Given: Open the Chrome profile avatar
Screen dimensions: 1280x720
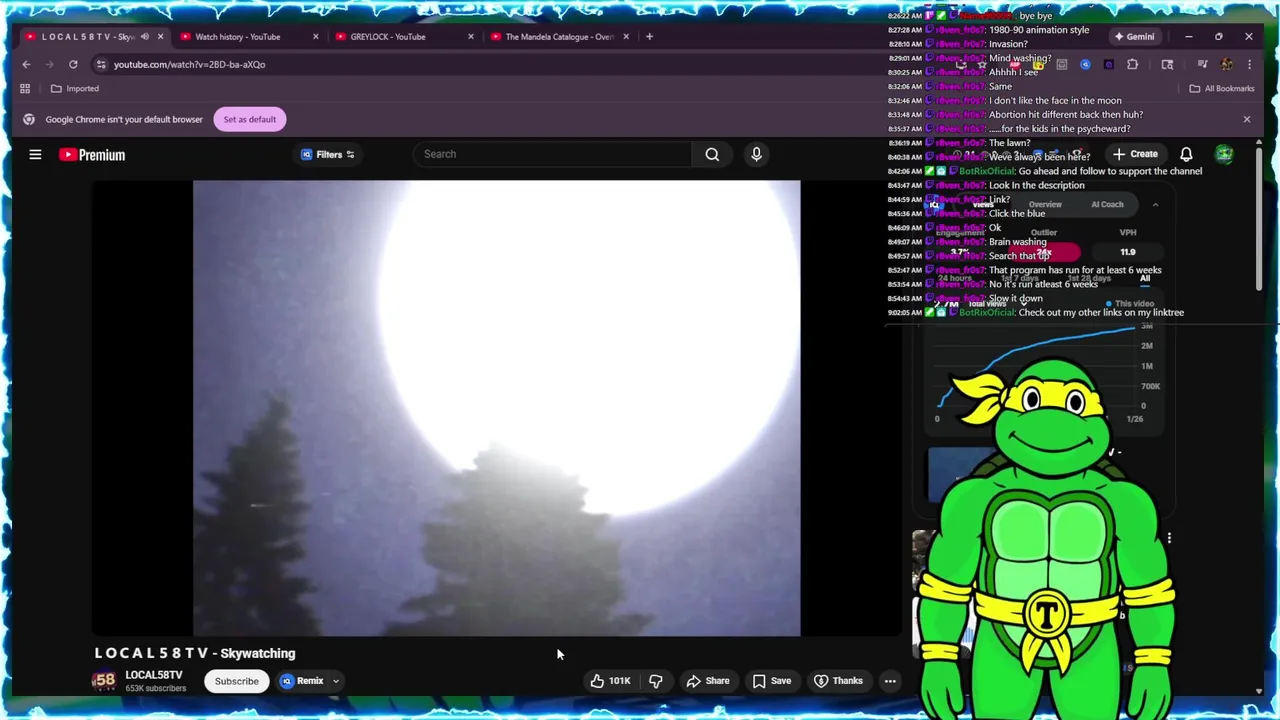Looking at the screenshot, I should click(x=1226, y=64).
